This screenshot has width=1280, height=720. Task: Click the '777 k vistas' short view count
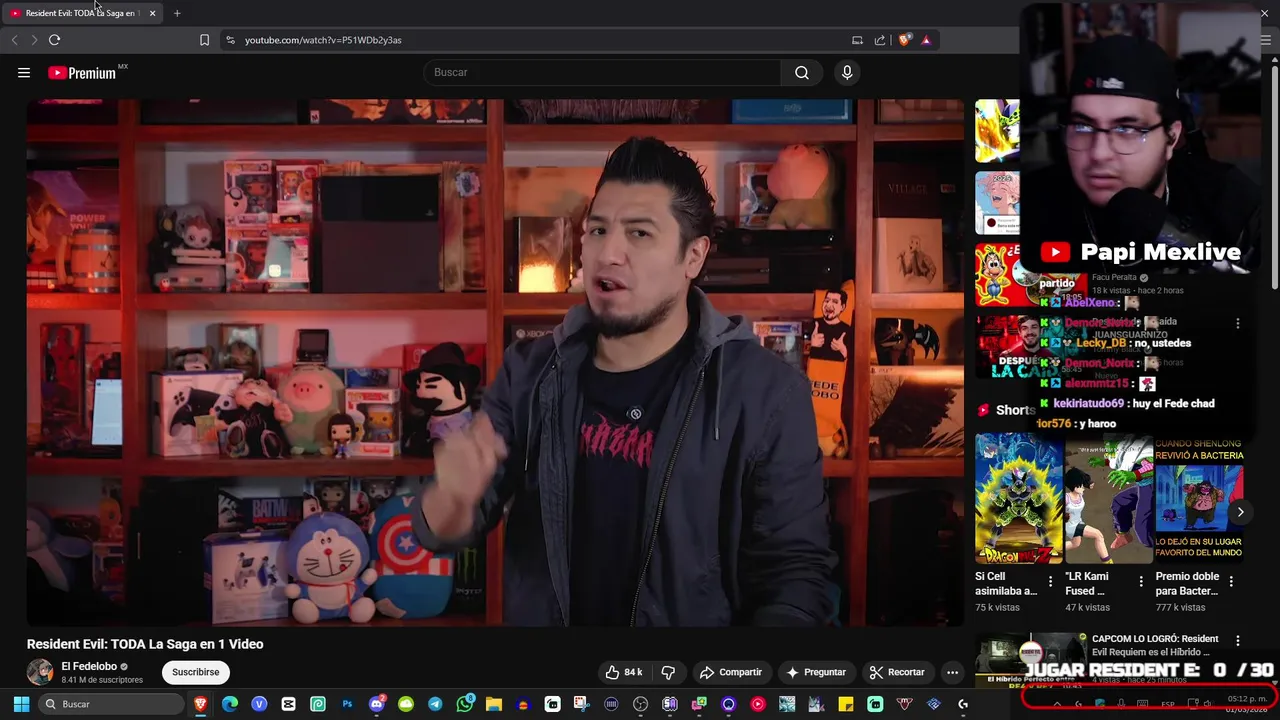(1180, 607)
